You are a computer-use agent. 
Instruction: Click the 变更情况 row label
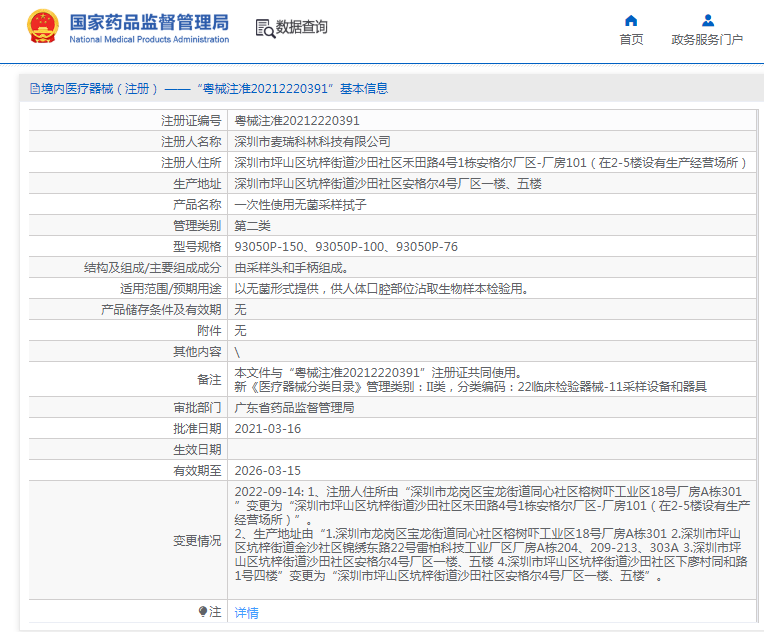point(197,541)
